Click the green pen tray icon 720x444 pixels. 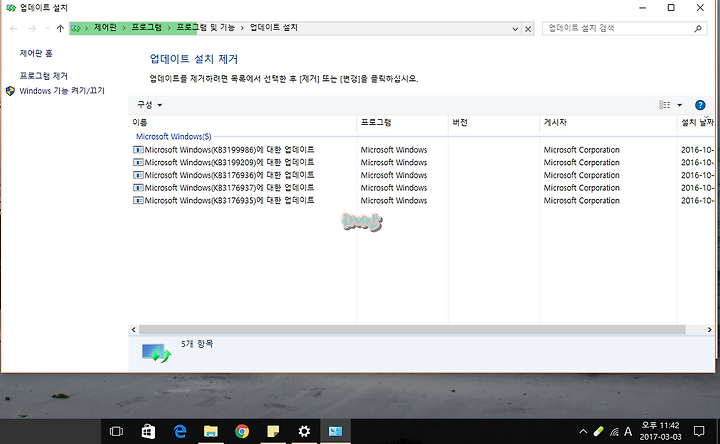598,432
